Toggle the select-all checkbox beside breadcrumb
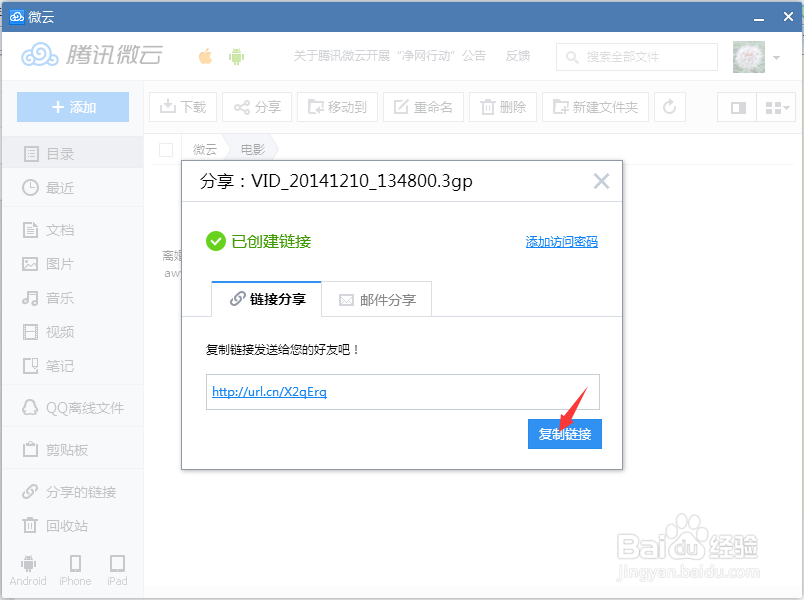The image size is (804, 600). click(x=166, y=150)
